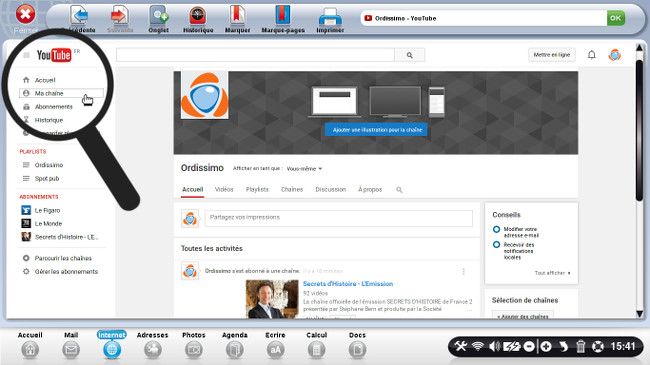Click the green OK button in address bar
Image resolution: width=650 pixels, height=365 pixels.
click(x=616, y=18)
